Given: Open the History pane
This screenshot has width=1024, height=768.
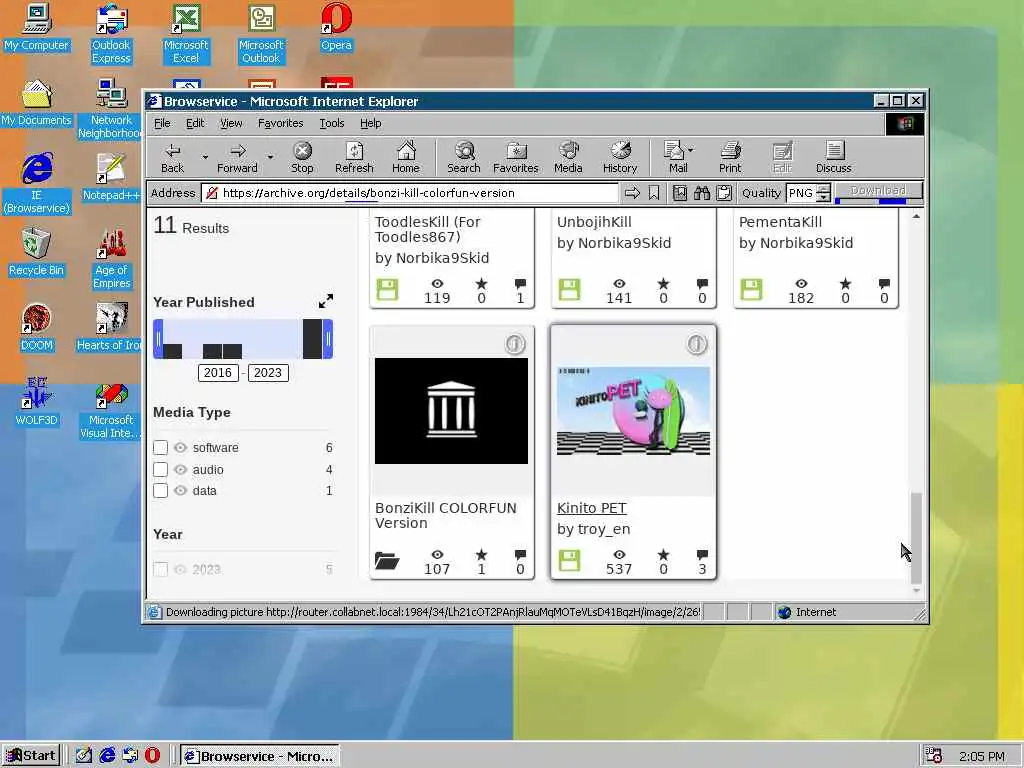Looking at the screenshot, I should (x=620, y=157).
